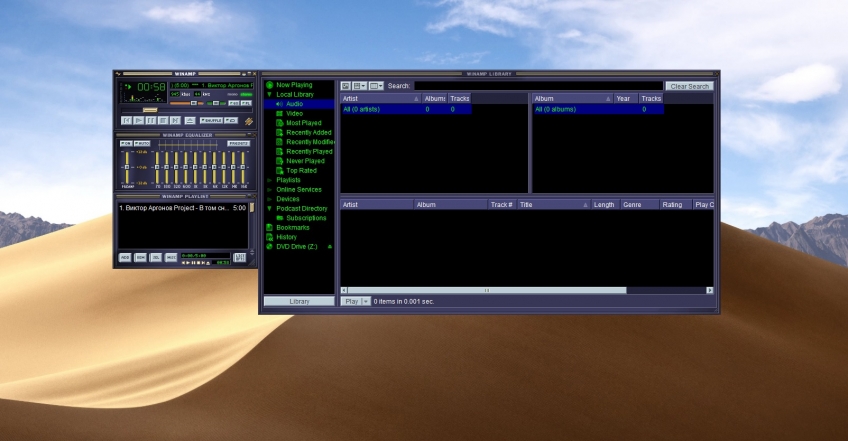Open the playlist LIST options button
This screenshot has width=848, height=441.
click(240, 258)
